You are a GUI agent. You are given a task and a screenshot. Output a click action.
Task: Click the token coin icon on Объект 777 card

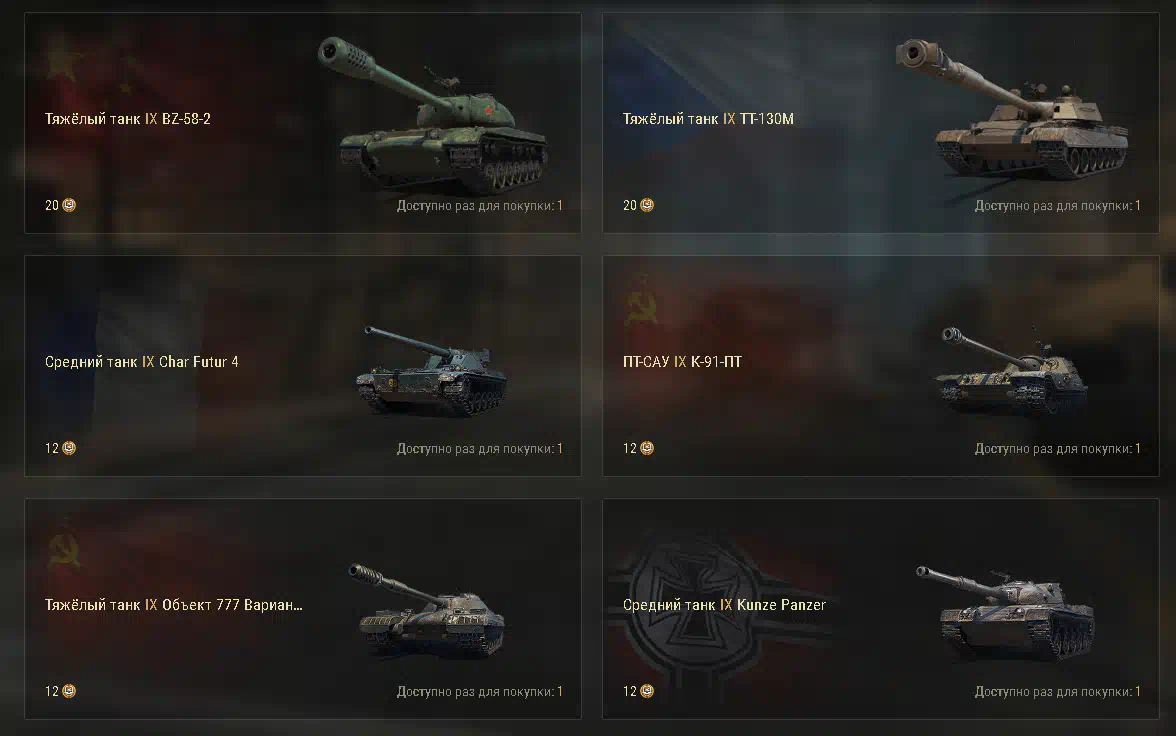click(x=69, y=691)
